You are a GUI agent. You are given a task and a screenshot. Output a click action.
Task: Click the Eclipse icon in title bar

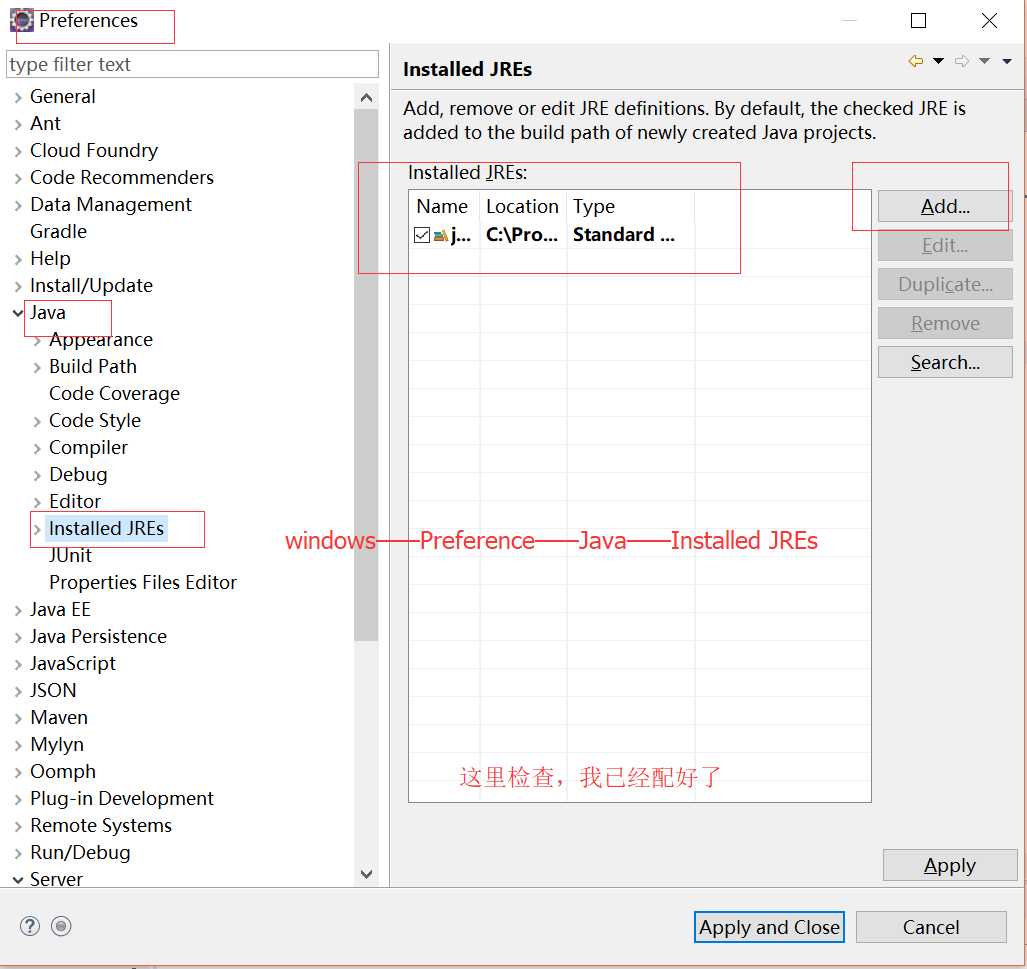pos(22,20)
